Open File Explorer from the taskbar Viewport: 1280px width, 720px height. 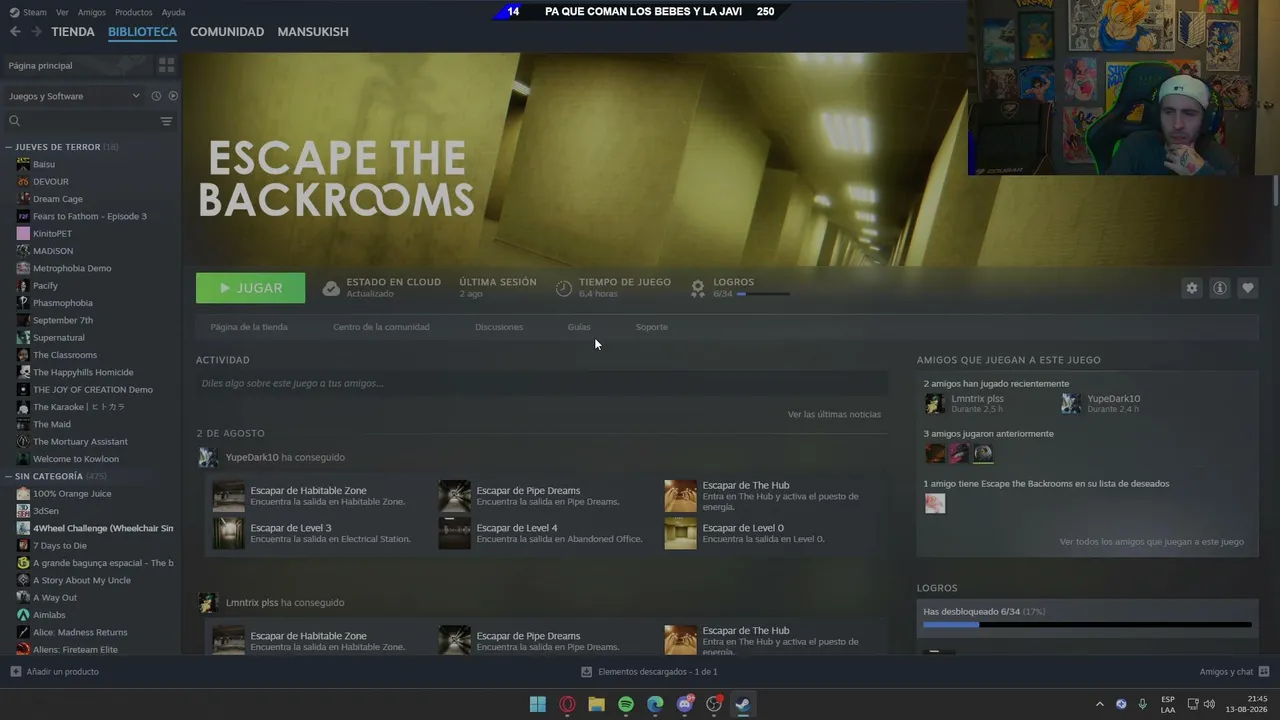(596, 704)
